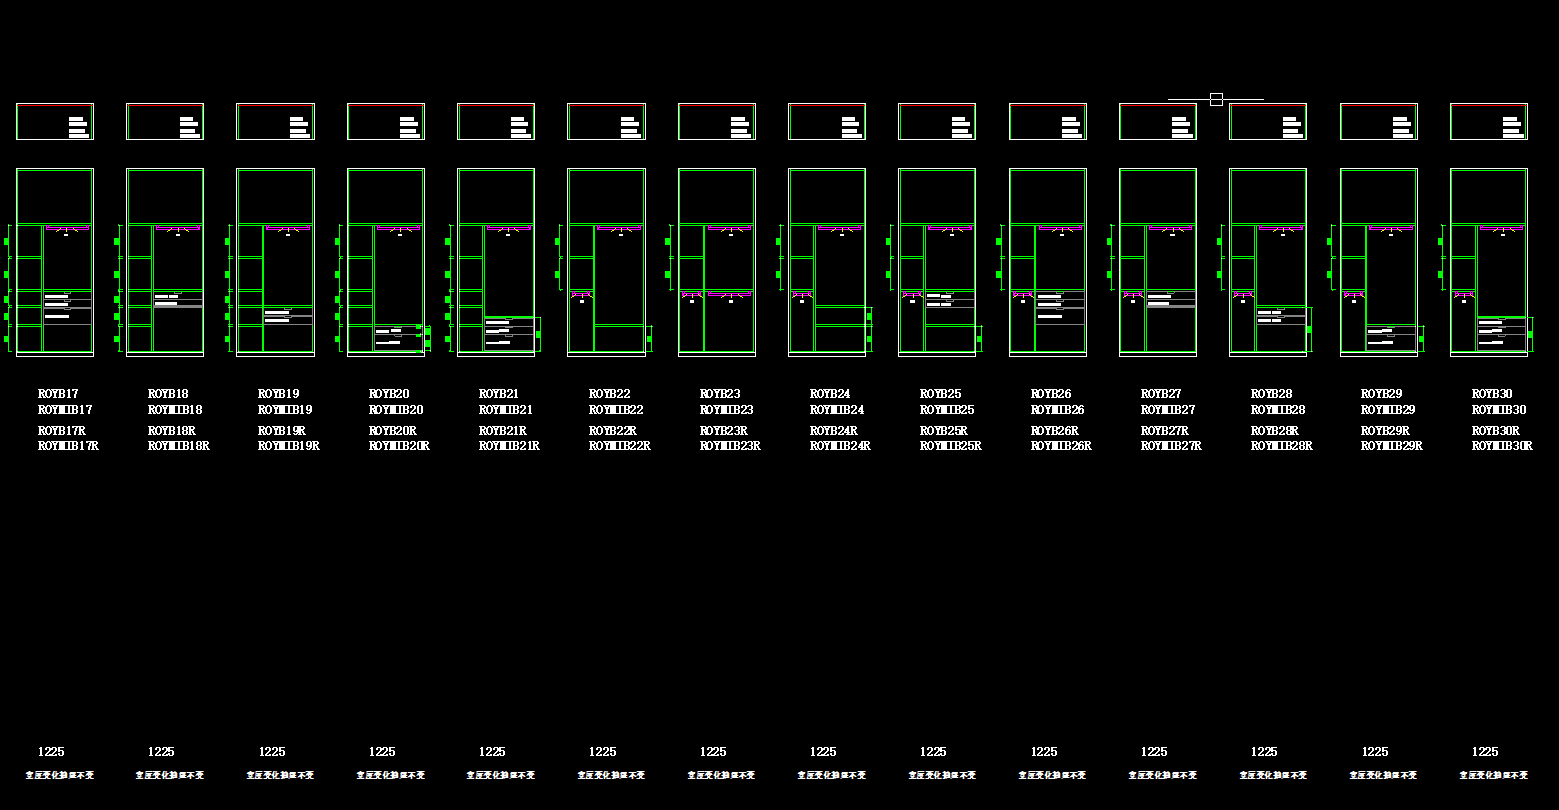Screen dimensions: 1559x810
Task: Pick the drawer unit inside ROYB29
Action: click(1391, 338)
